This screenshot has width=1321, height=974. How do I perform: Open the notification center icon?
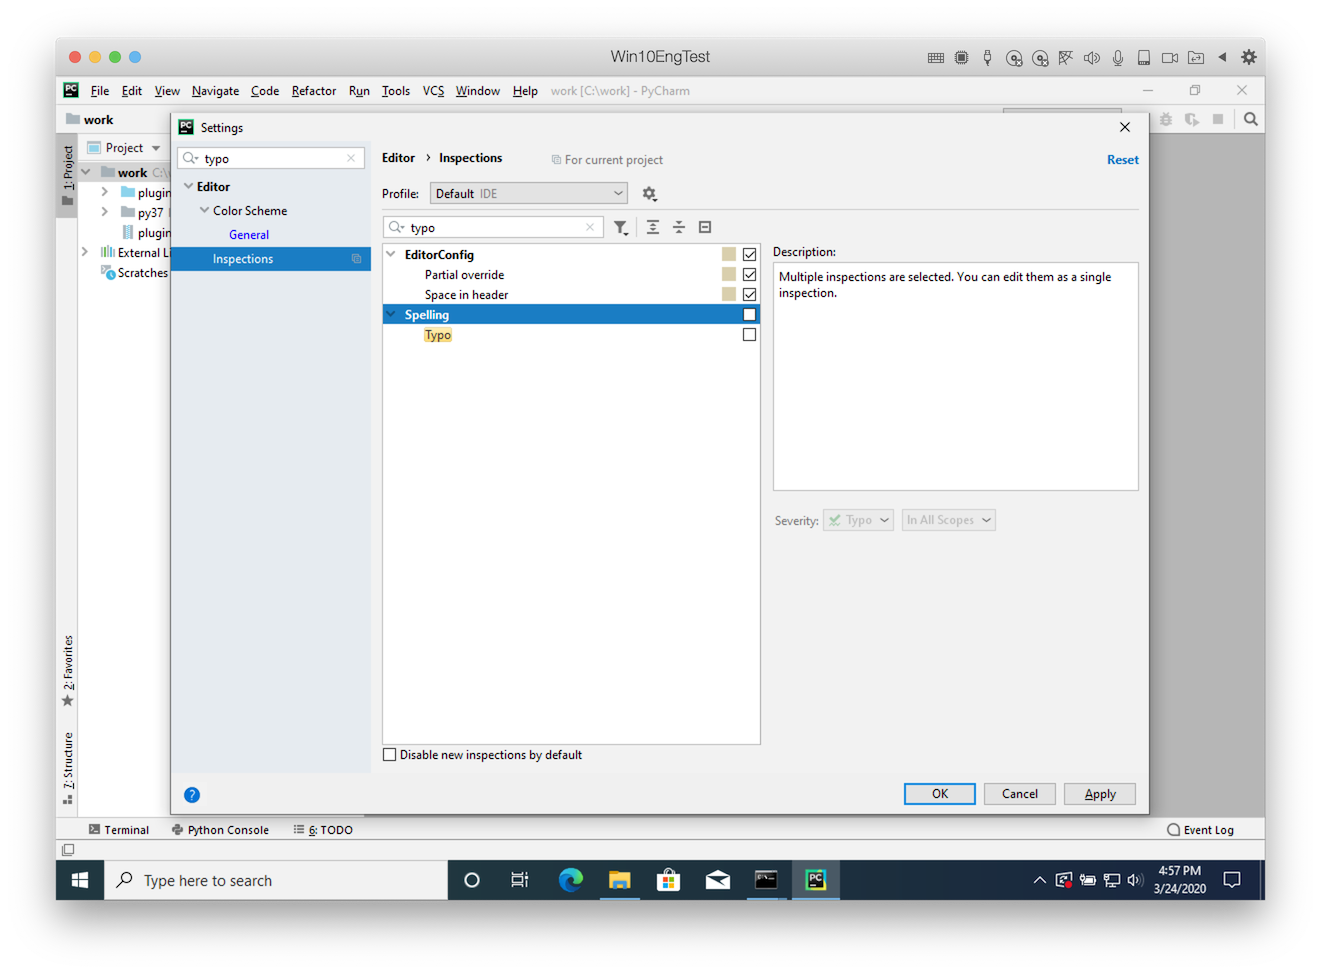click(1232, 880)
